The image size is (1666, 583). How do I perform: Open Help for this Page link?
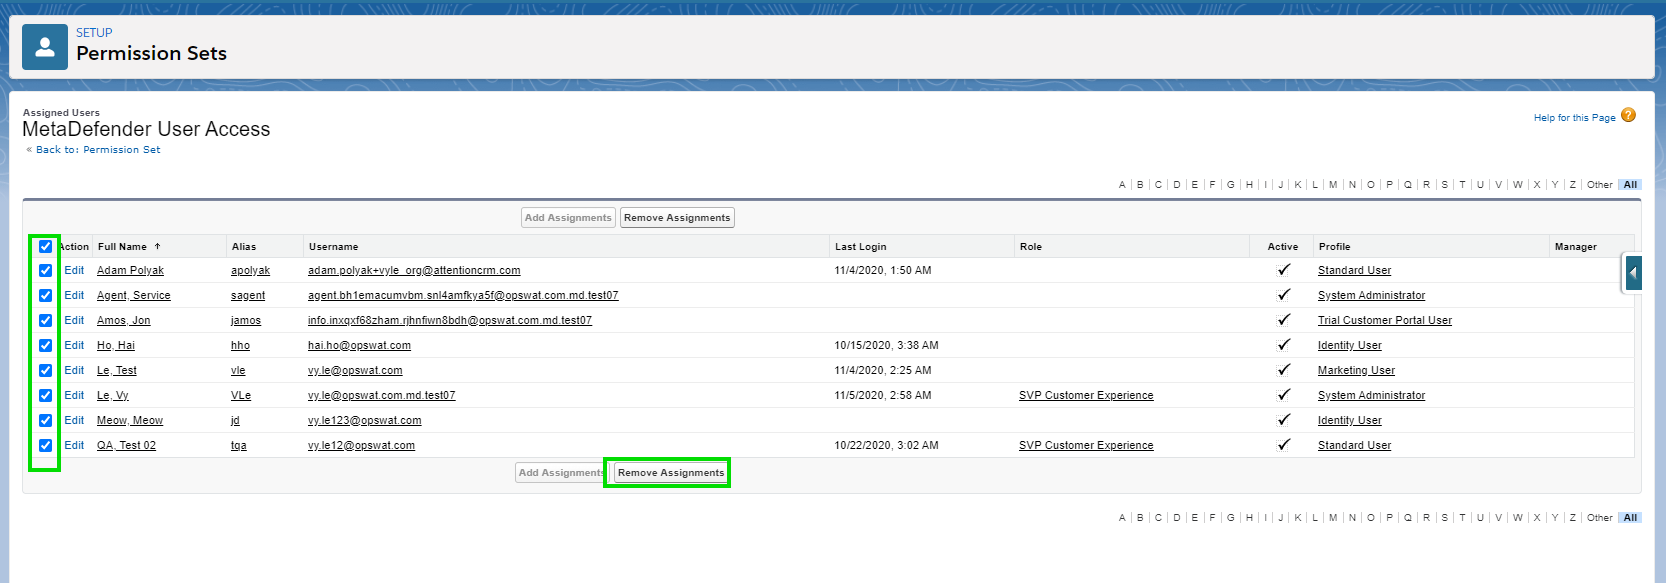tap(1574, 118)
